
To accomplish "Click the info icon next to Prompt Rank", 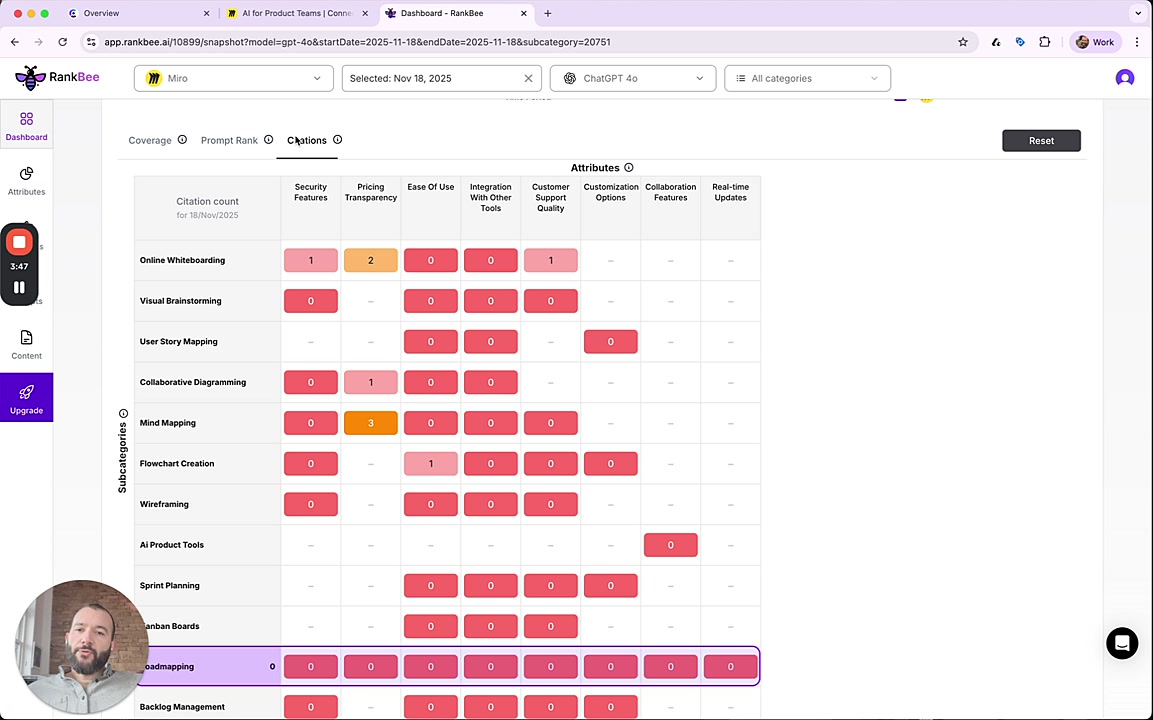I will (268, 140).
